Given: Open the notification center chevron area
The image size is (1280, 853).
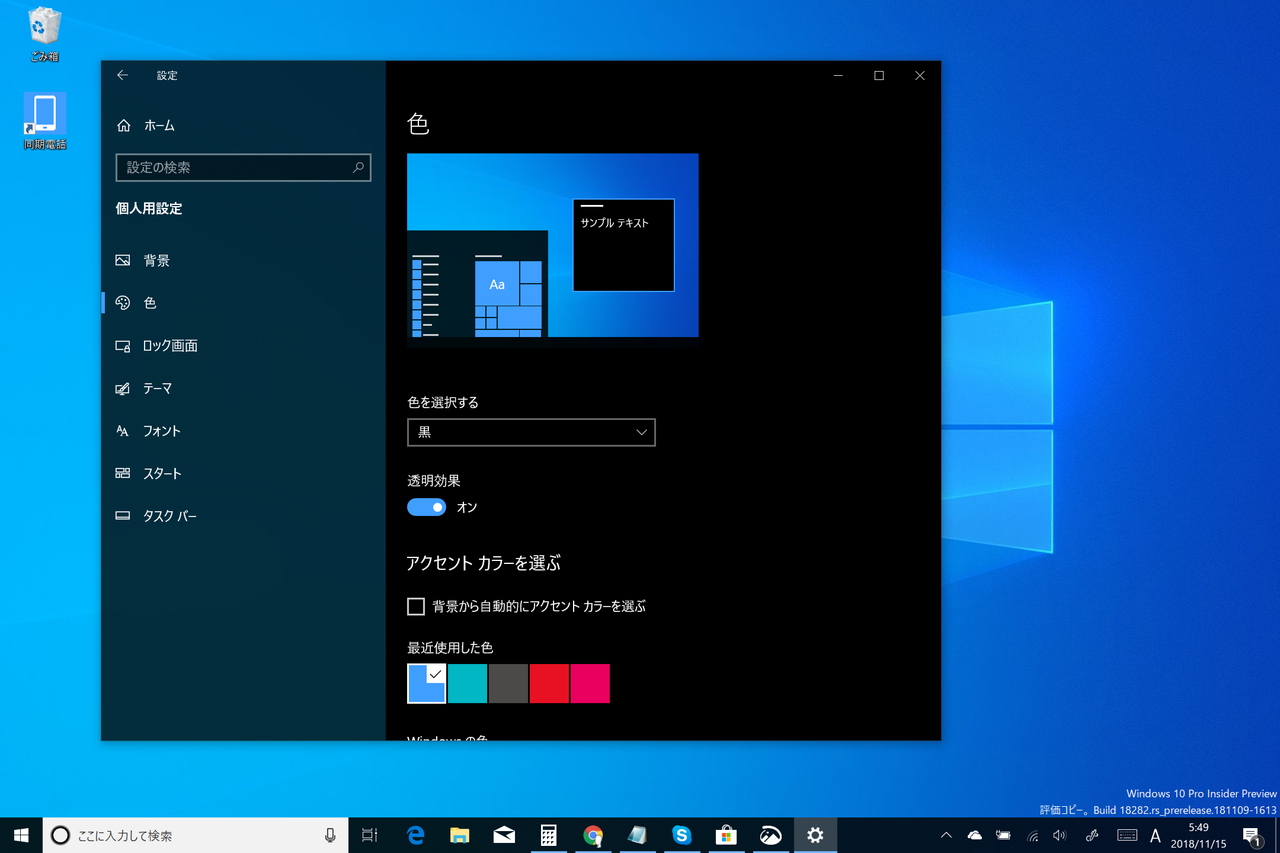Looking at the screenshot, I should pyautogui.click(x=1252, y=835).
